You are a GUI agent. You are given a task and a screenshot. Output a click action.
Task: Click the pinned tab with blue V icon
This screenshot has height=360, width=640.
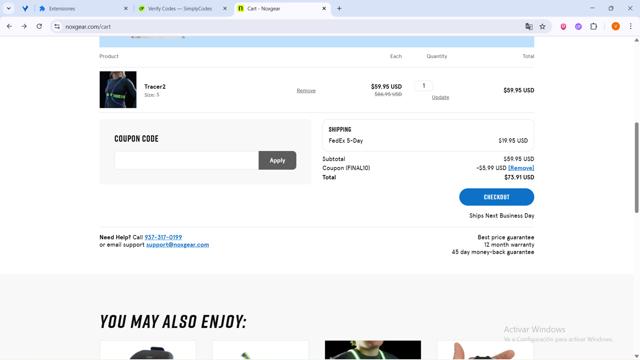click(25, 9)
